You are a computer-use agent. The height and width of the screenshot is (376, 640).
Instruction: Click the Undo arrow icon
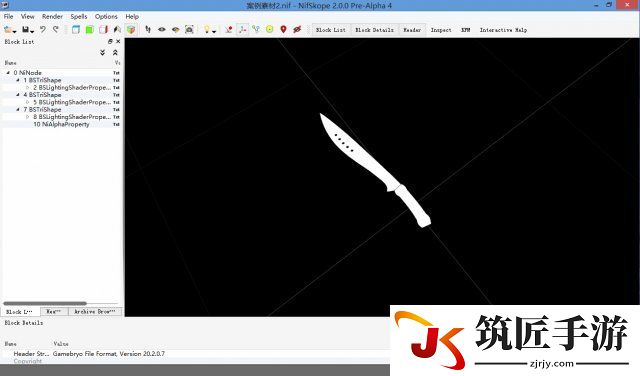(43, 29)
